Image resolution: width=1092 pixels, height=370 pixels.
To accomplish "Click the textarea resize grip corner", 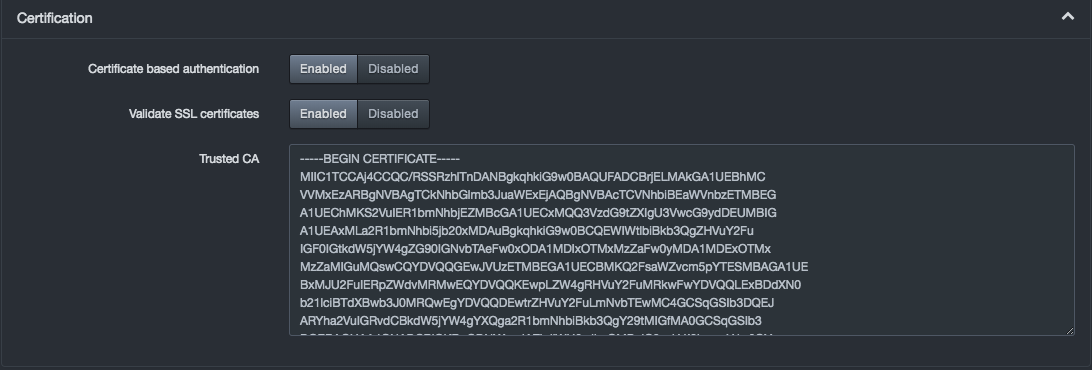I will tap(1070, 331).
